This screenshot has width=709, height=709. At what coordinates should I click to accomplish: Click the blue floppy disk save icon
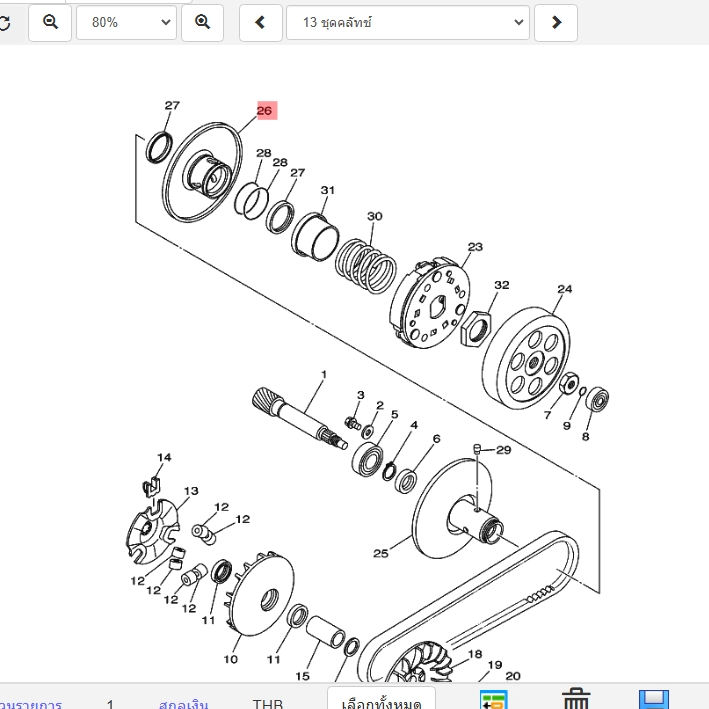[x=654, y=699]
